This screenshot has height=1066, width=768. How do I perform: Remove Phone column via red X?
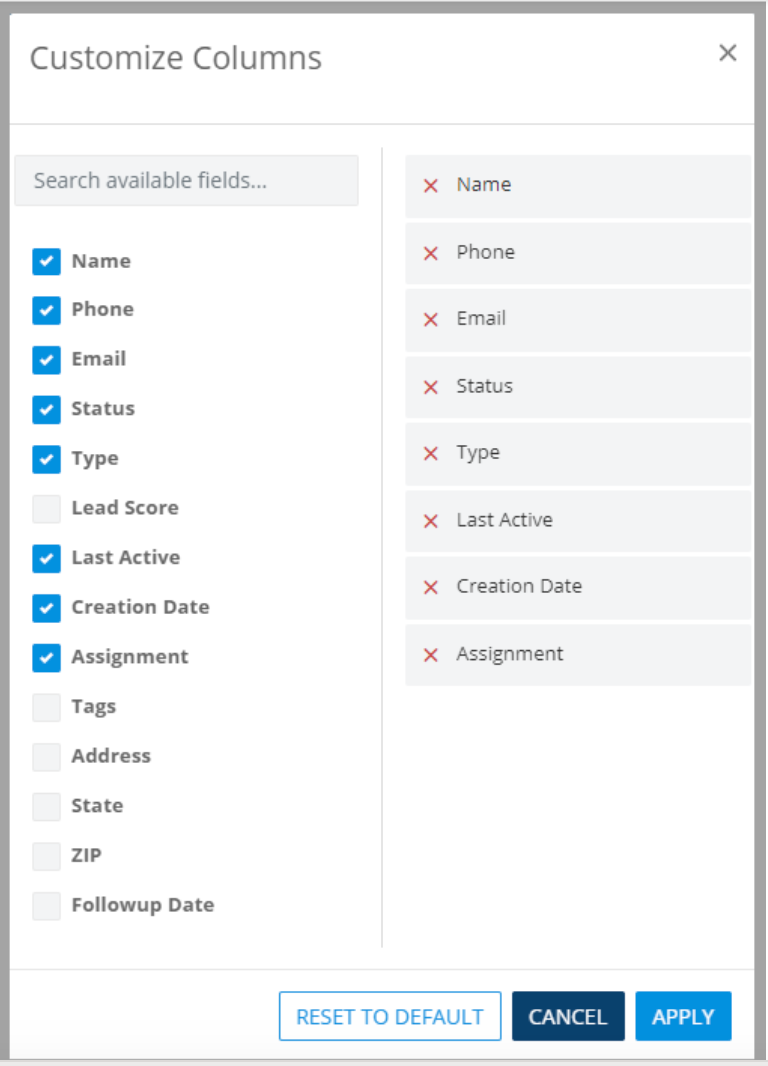(431, 254)
